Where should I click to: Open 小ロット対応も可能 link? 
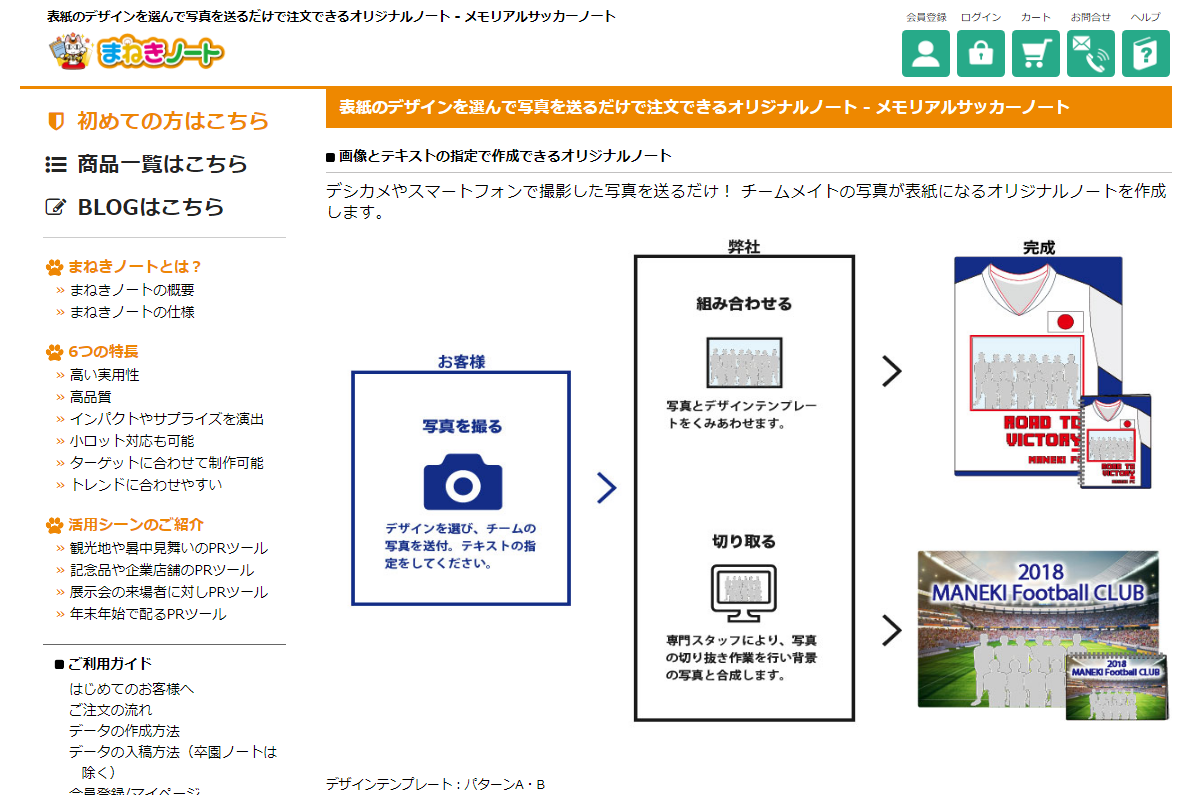click(132, 441)
